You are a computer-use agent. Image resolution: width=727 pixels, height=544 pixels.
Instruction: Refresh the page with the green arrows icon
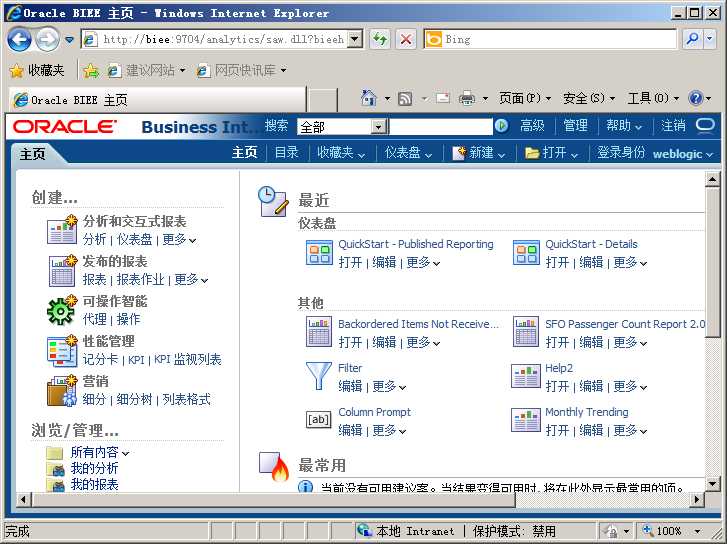pos(380,39)
